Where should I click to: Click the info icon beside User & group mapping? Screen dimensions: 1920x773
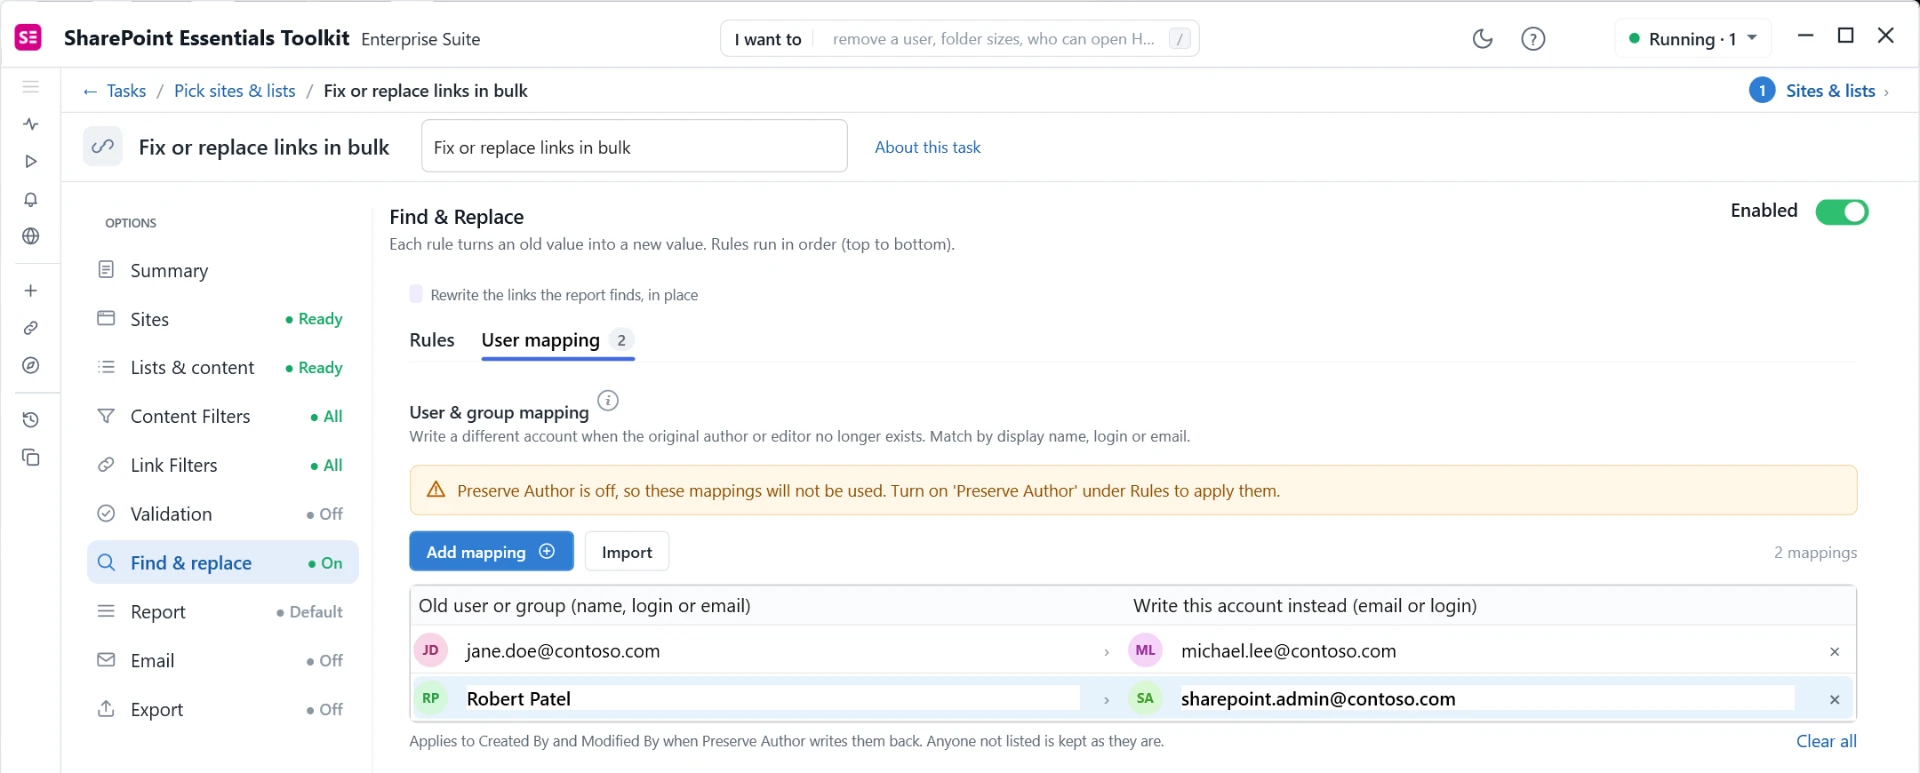tap(608, 401)
